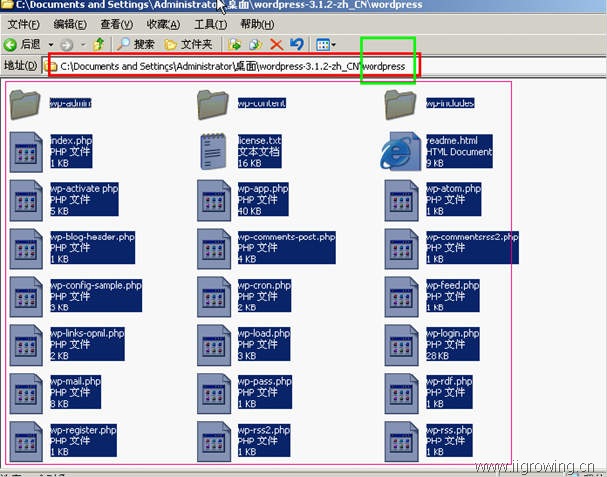Open the File menu
This screenshot has width=607, height=477.
point(24,24)
